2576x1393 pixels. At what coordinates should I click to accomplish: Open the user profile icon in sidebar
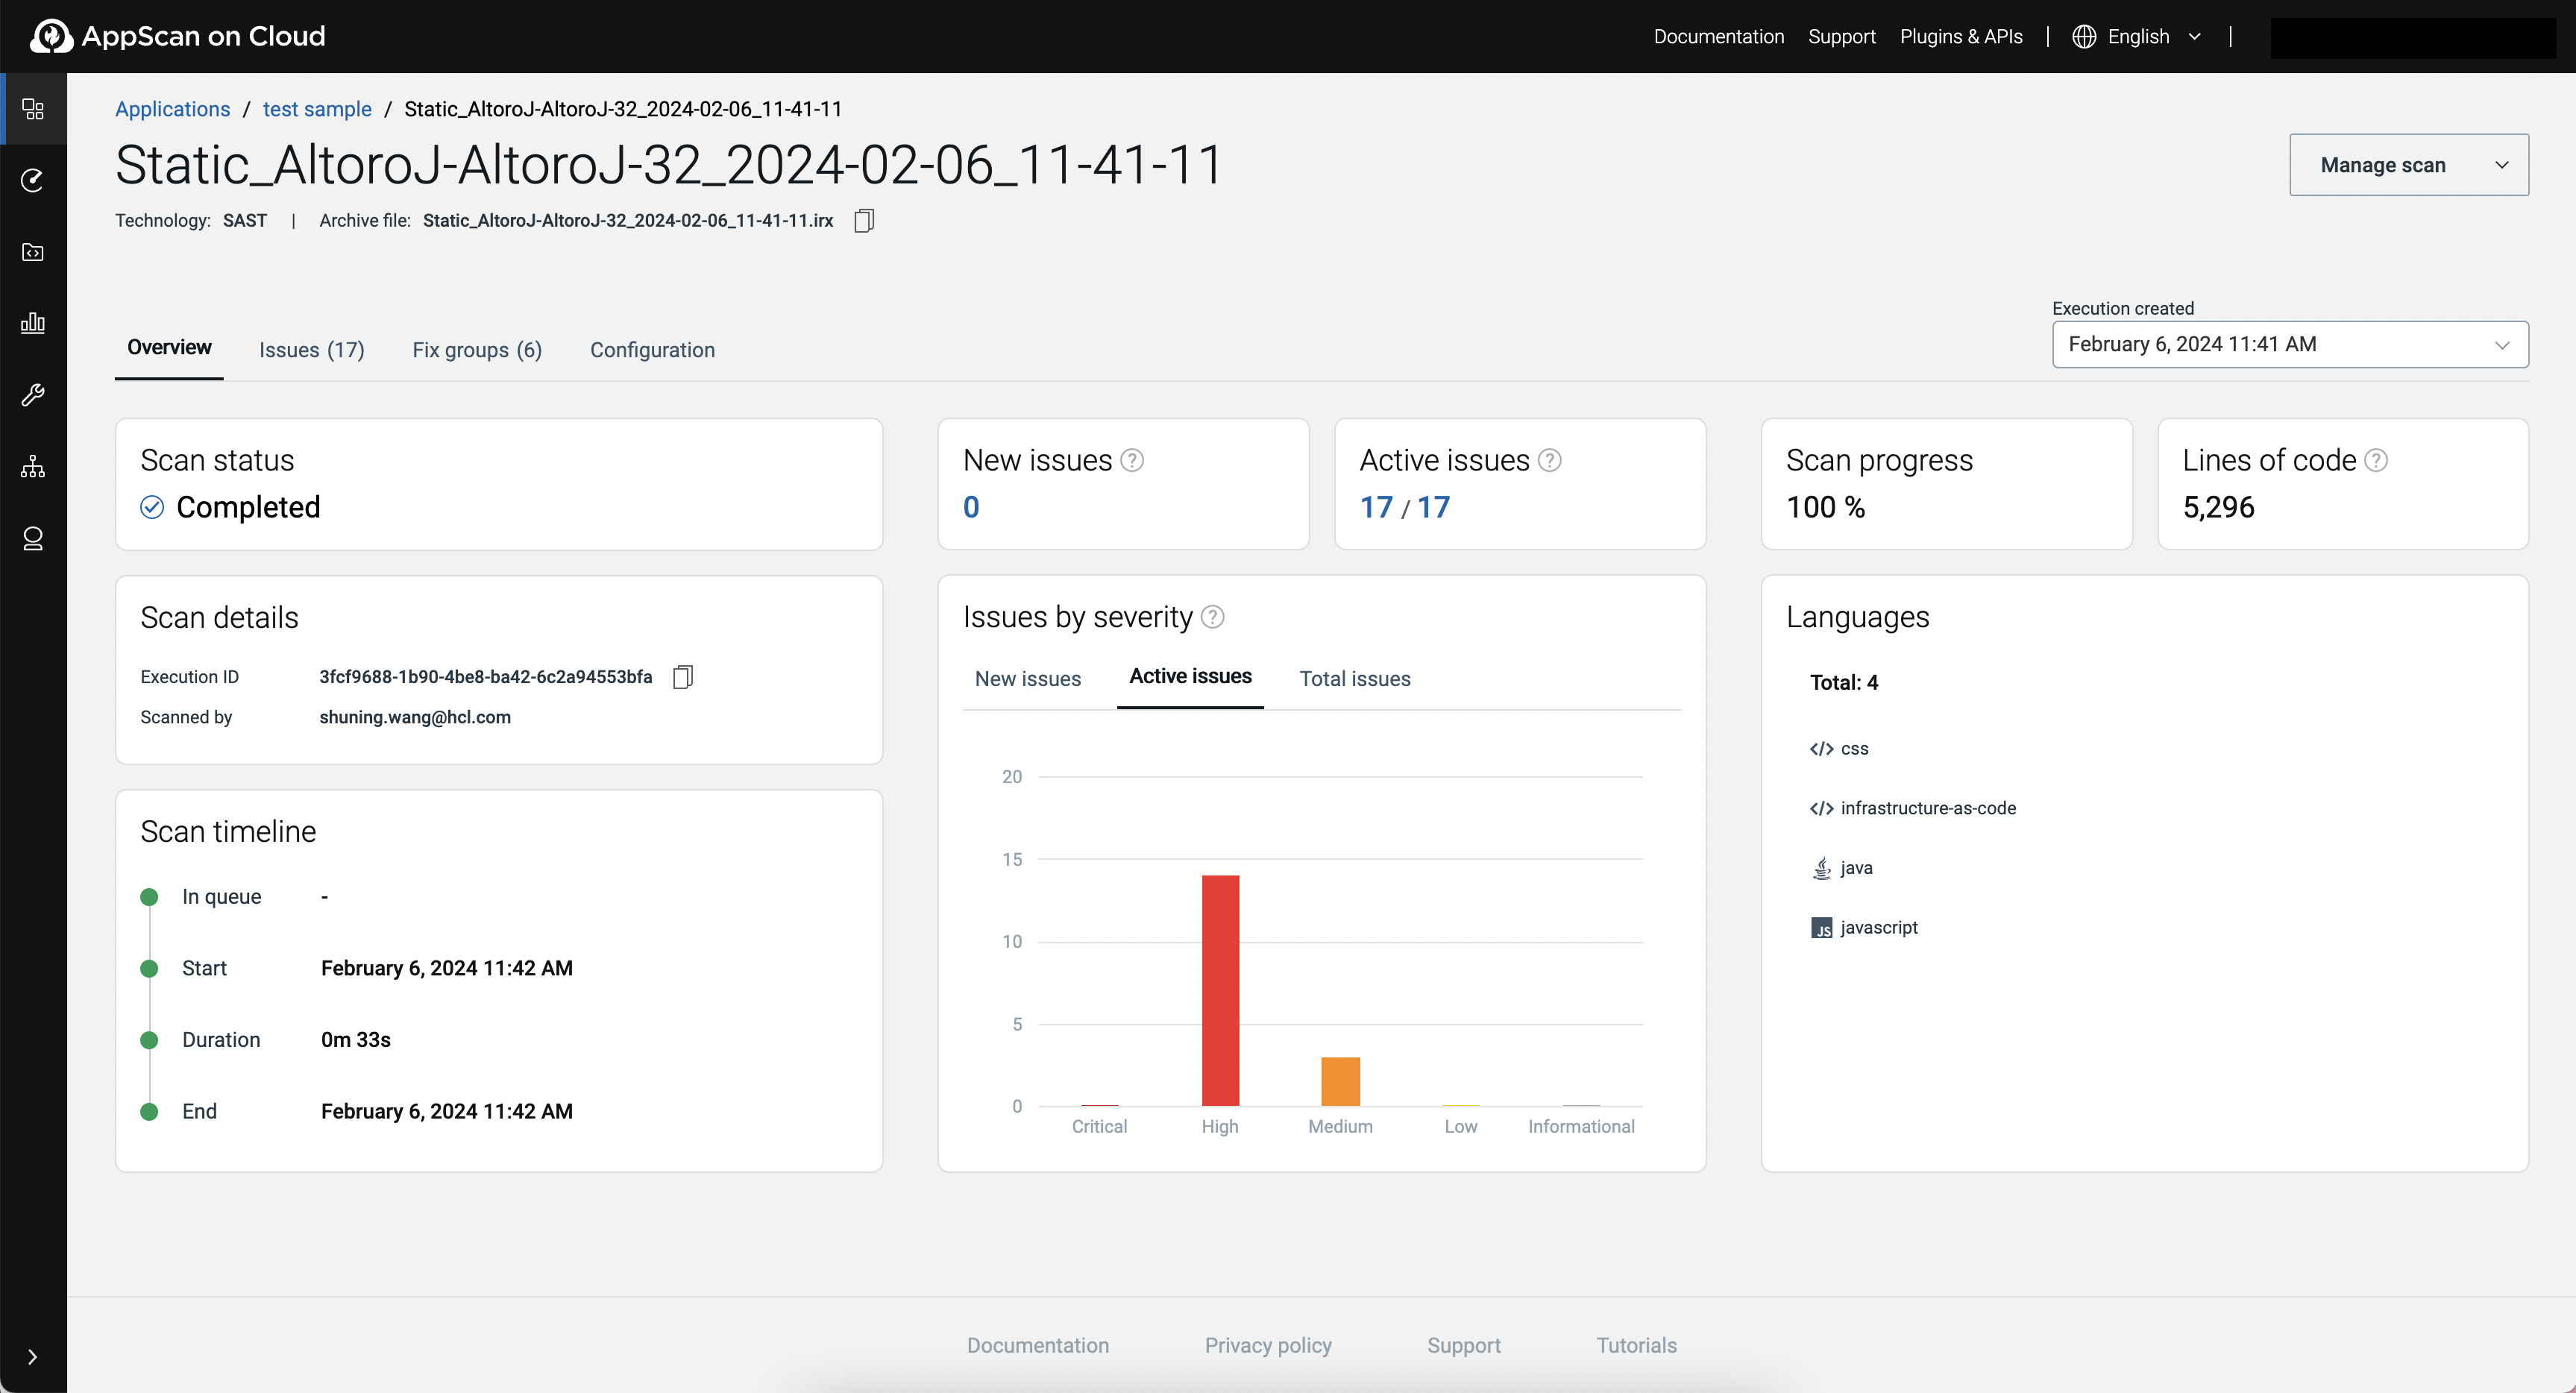point(33,538)
